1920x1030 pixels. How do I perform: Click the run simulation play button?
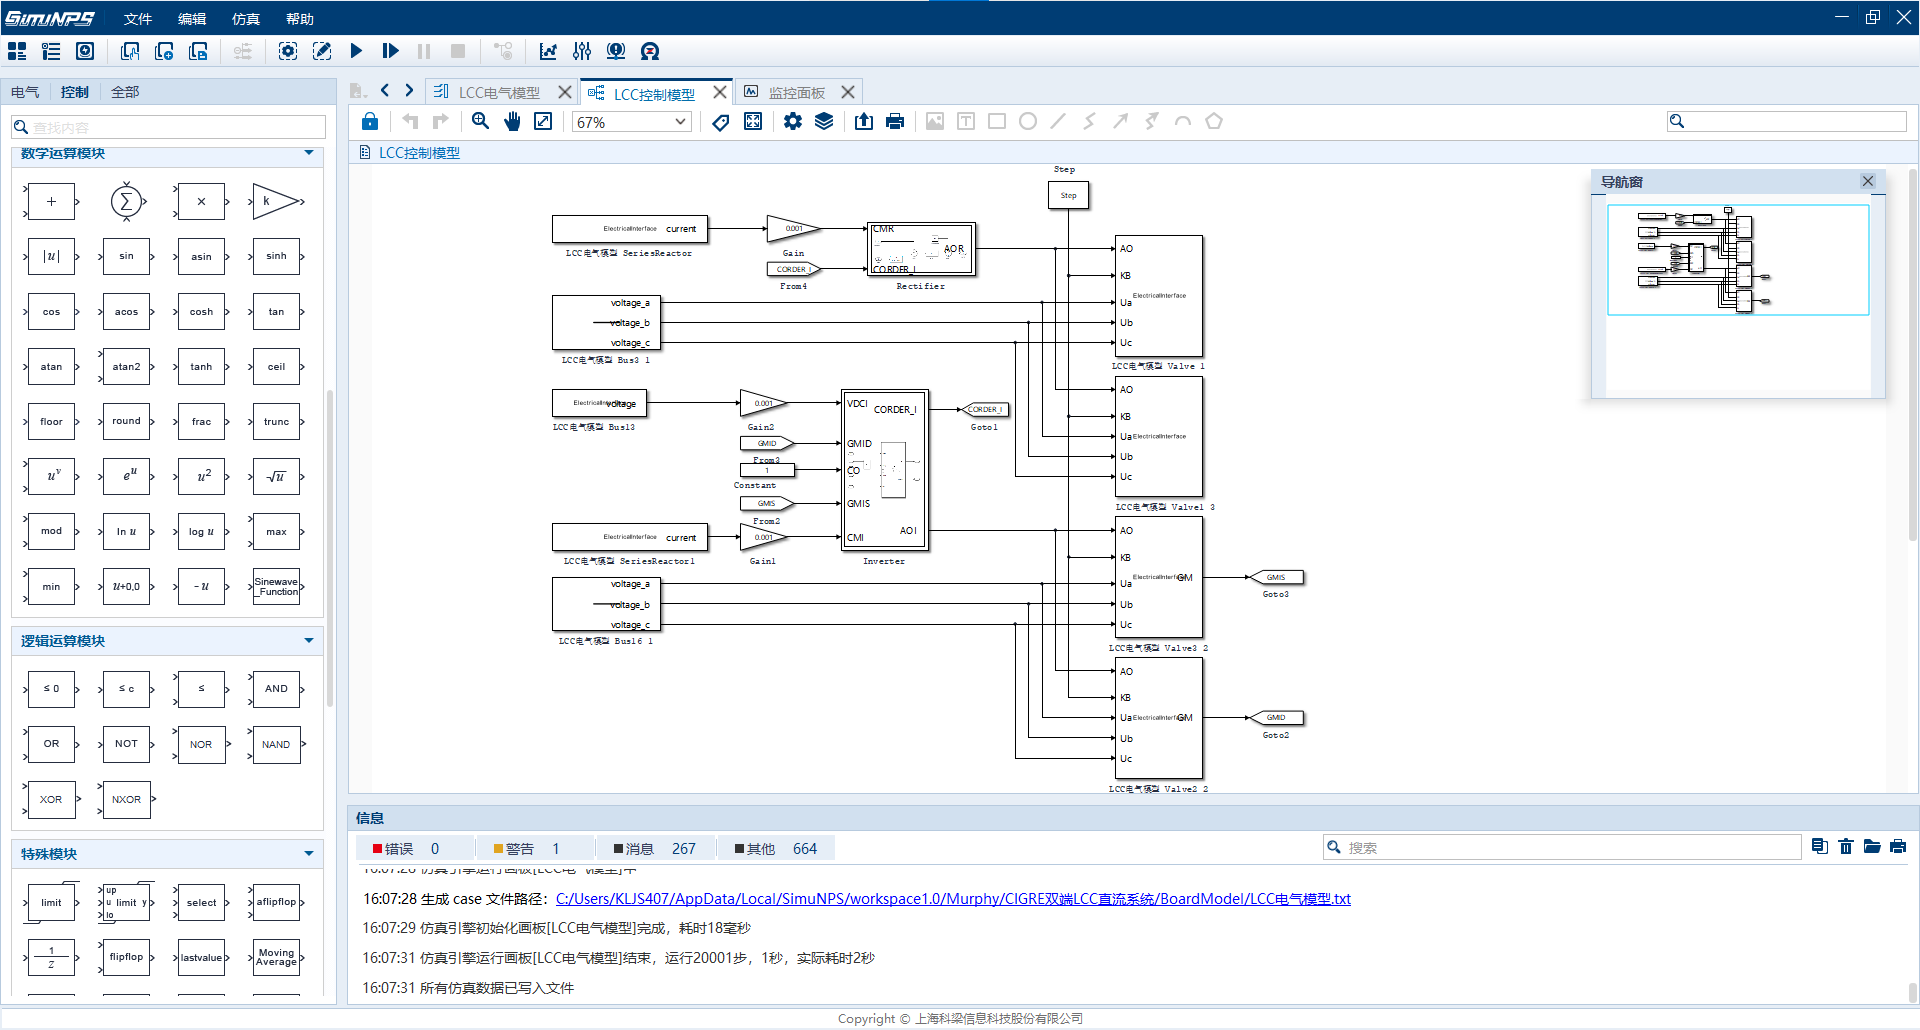pyautogui.click(x=356, y=51)
